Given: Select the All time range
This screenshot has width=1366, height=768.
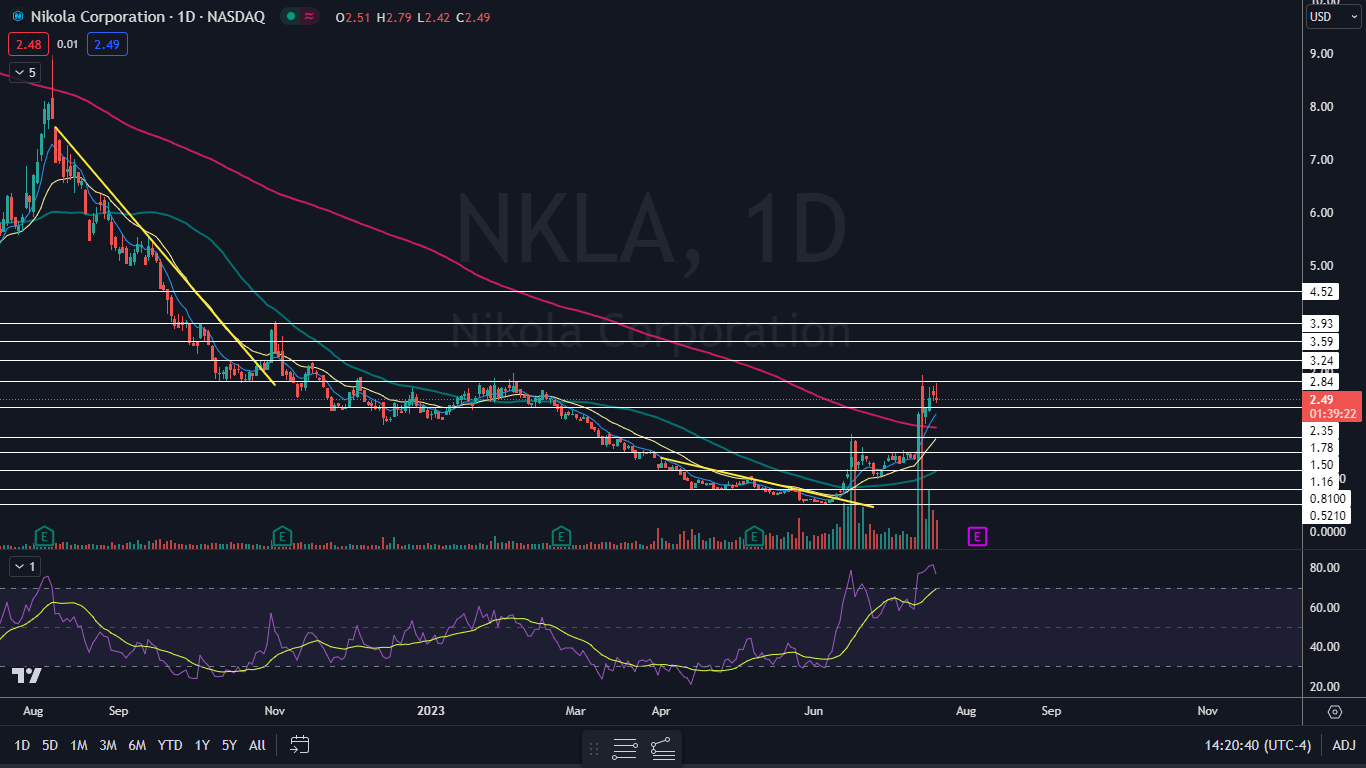Looking at the screenshot, I should (257, 744).
